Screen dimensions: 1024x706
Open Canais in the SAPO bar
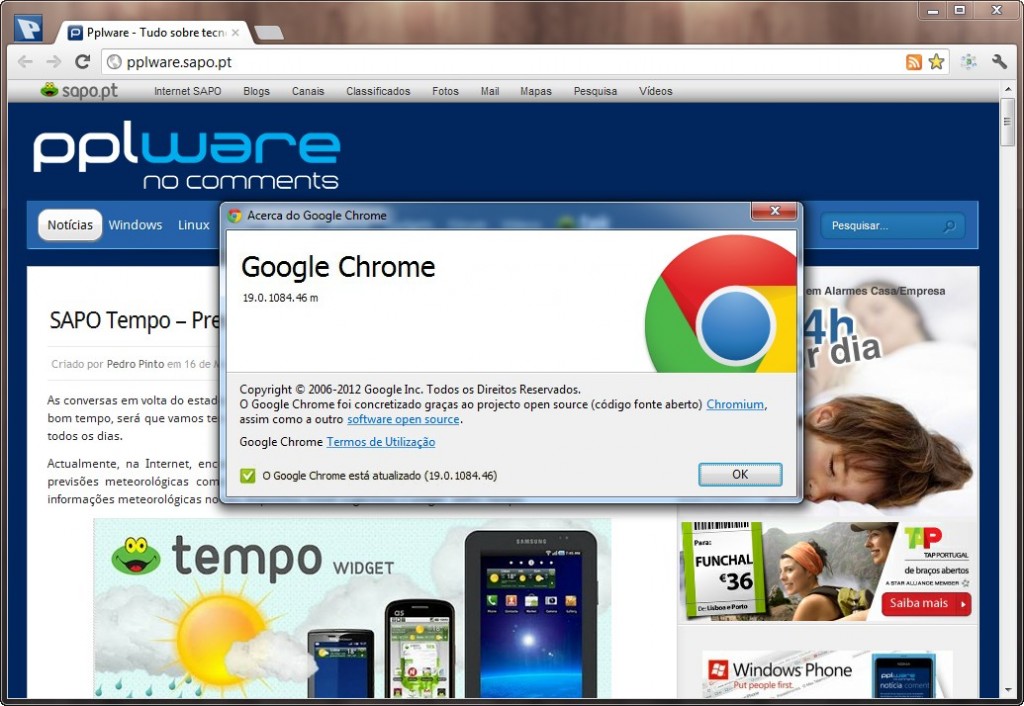click(308, 91)
